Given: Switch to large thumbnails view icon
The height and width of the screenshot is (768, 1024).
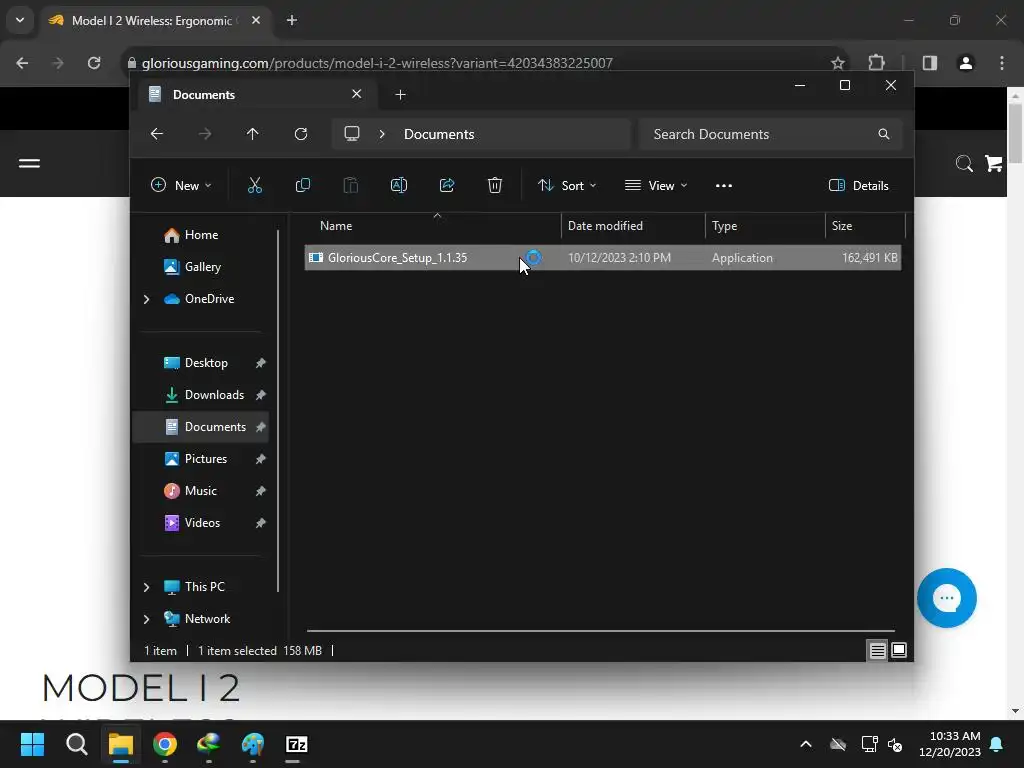Looking at the screenshot, I should pos(899,650).
